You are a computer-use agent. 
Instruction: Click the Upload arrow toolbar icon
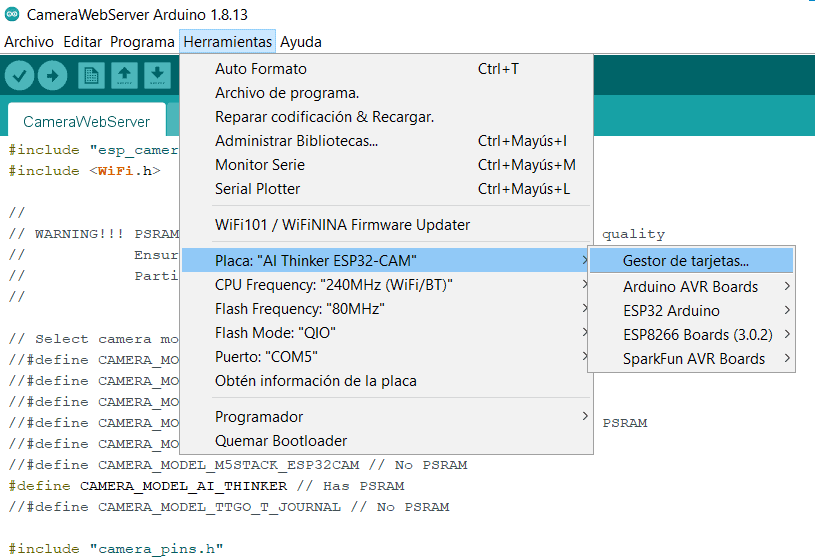tap(52, 75)
